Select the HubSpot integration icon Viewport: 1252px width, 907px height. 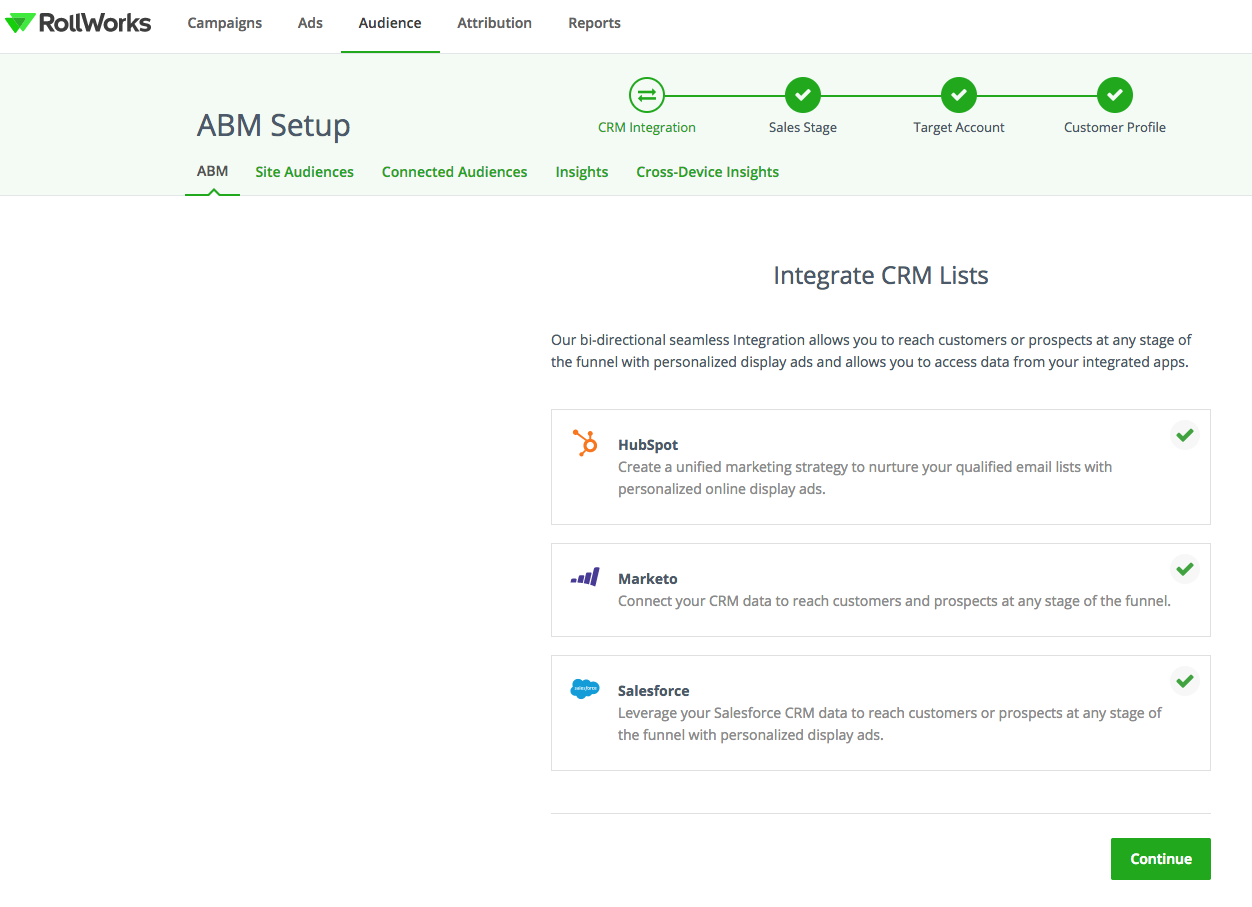click(585, 443)
